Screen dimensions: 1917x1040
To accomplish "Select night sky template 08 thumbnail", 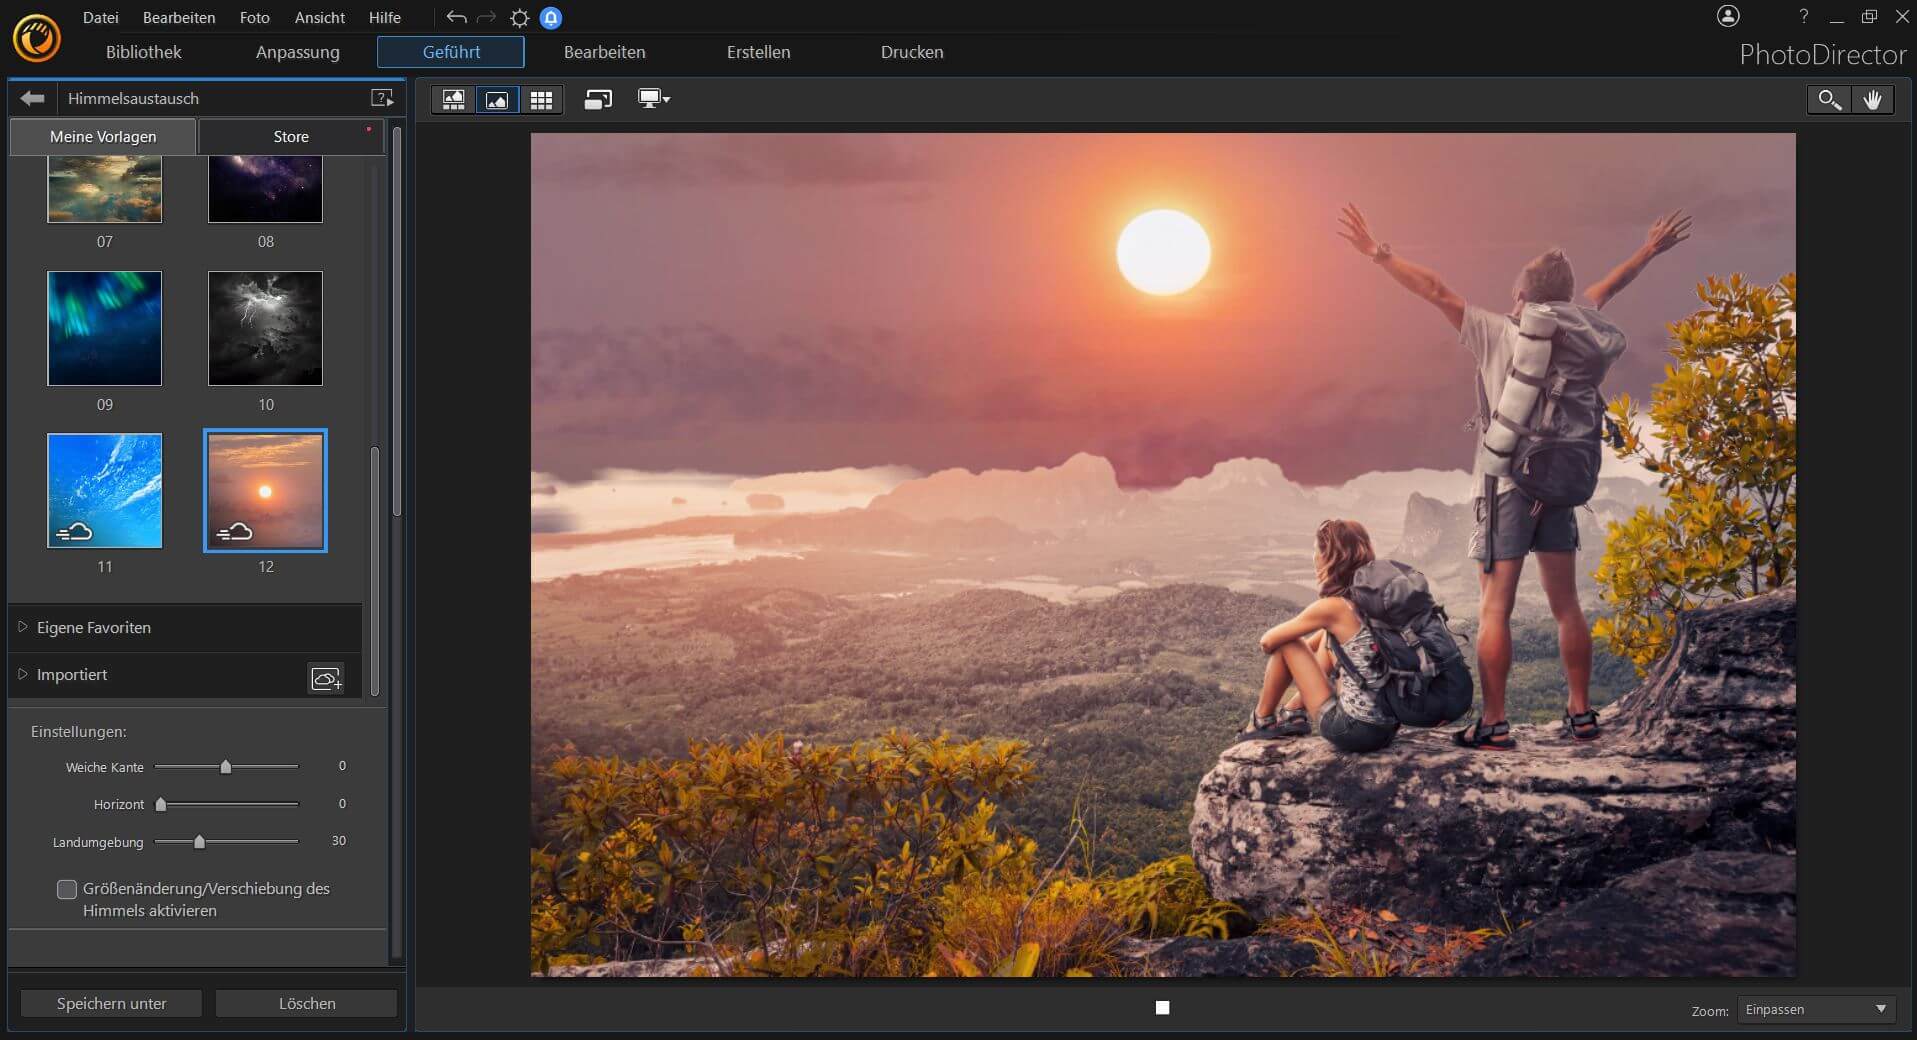I will (266, 190).
